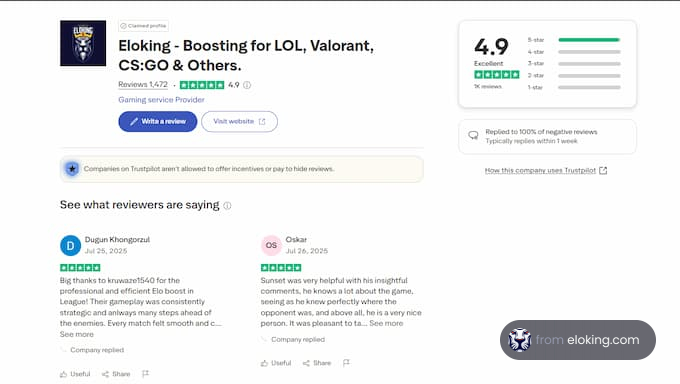Click Write a review button
Viewport: 680px width, 384px height.
pos(158,121)
